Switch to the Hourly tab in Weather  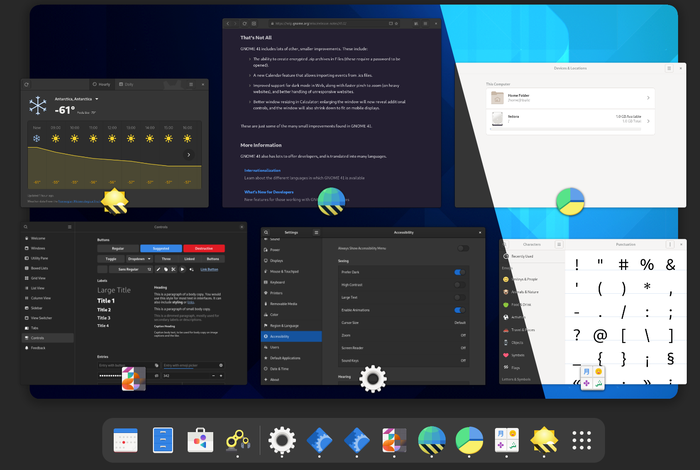101,84
